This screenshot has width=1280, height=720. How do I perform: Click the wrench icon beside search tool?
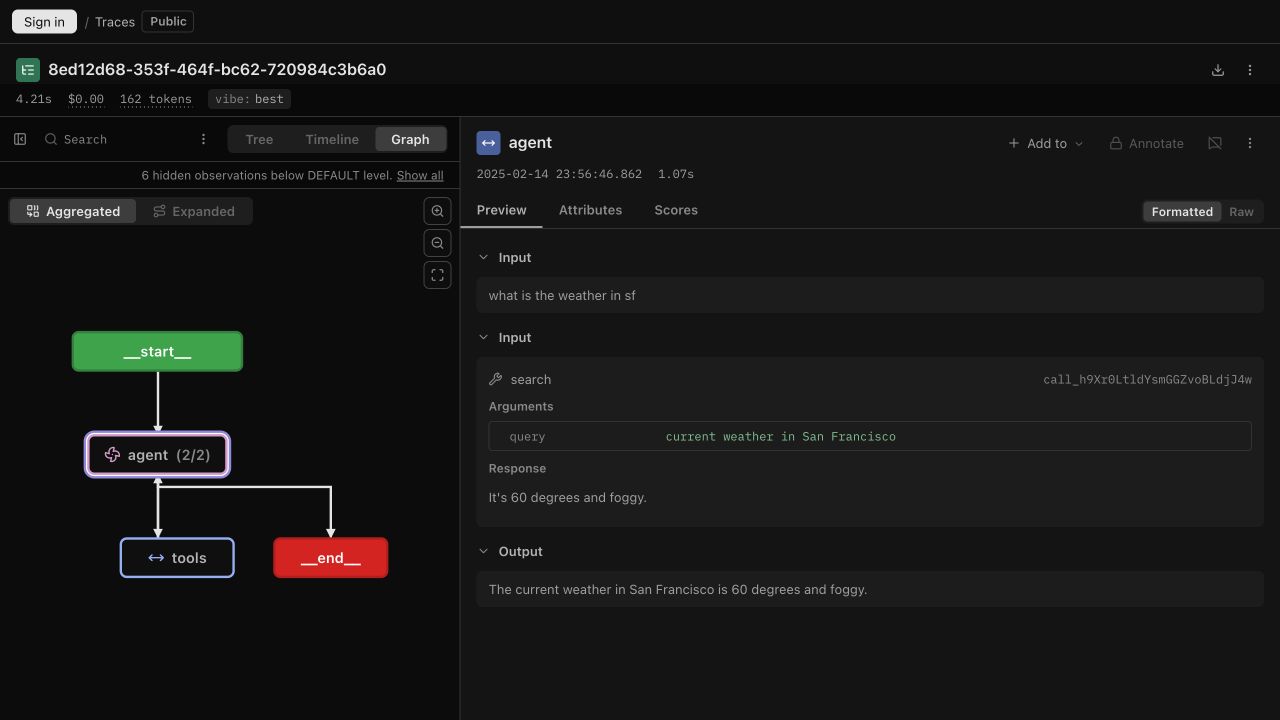click(495, 379)
